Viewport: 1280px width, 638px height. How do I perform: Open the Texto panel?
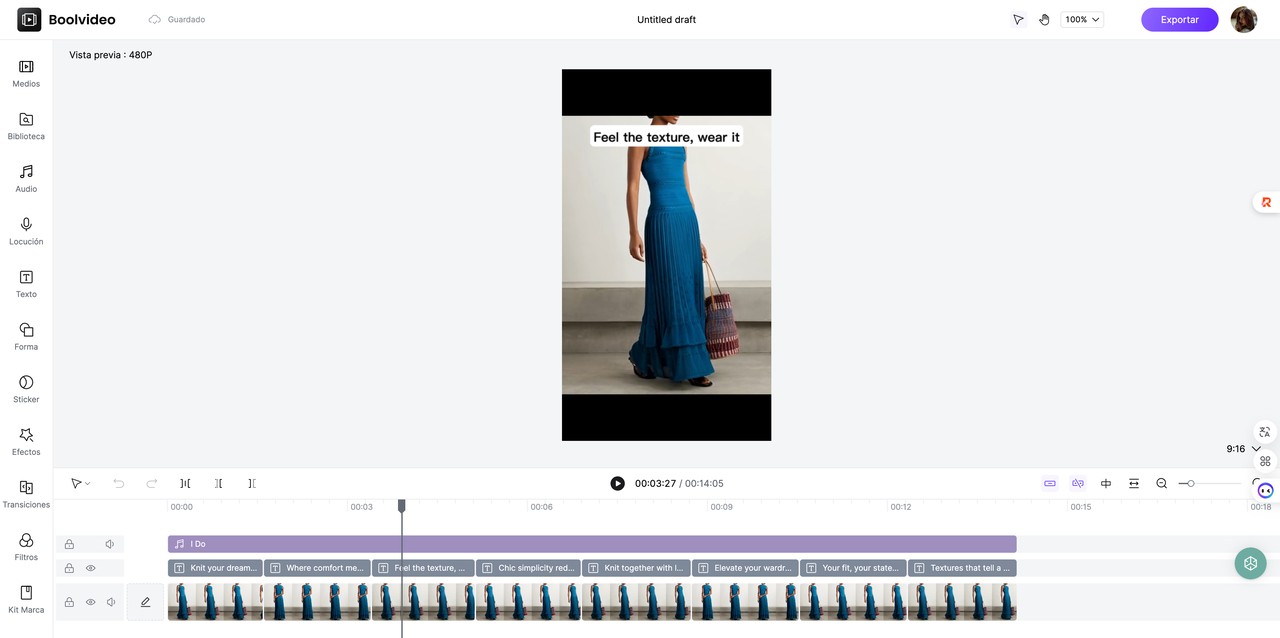(x=26, y=284)
